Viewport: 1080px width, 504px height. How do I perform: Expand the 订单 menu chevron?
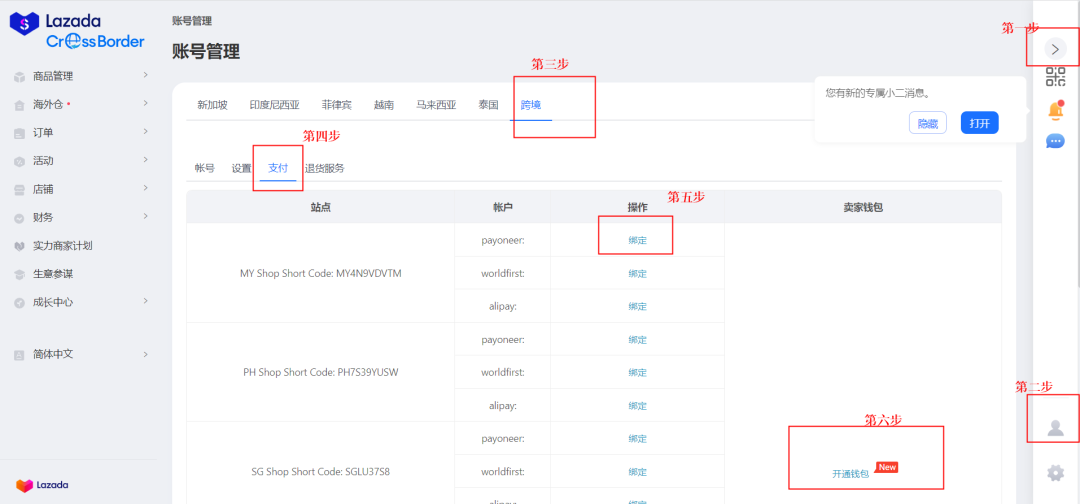point(145,131)
